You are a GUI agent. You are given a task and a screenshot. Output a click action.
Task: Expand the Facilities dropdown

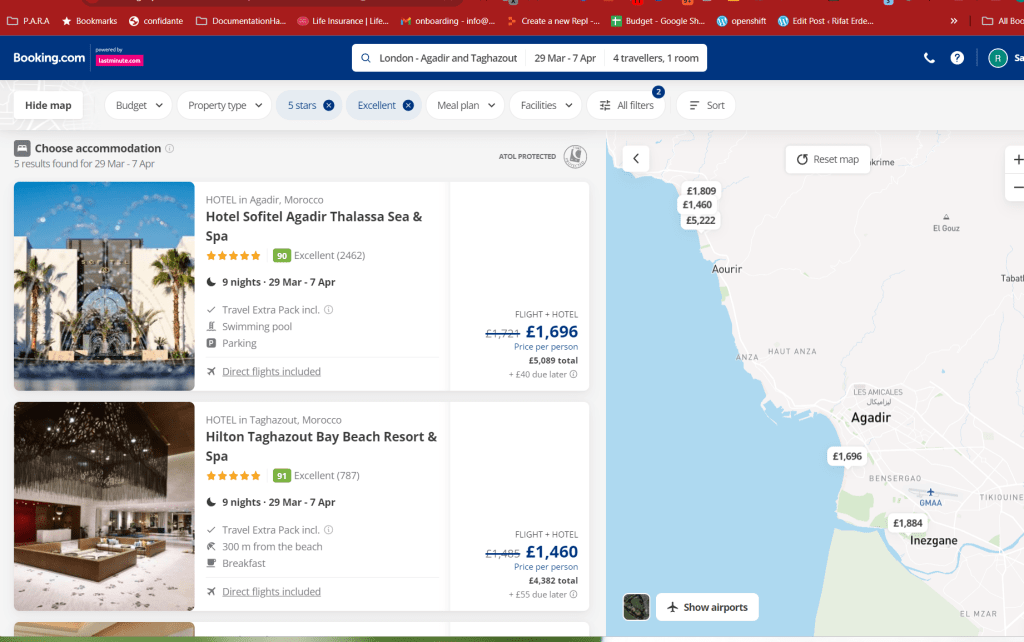[546, 105]
